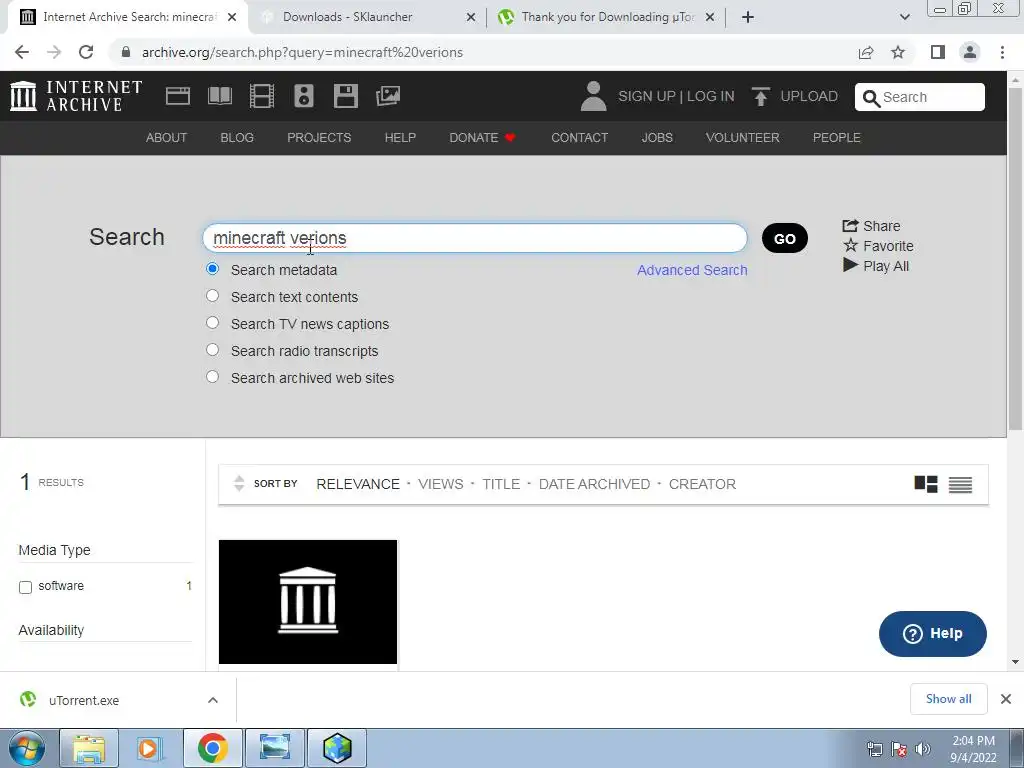Reload the current page

point(86,52)
